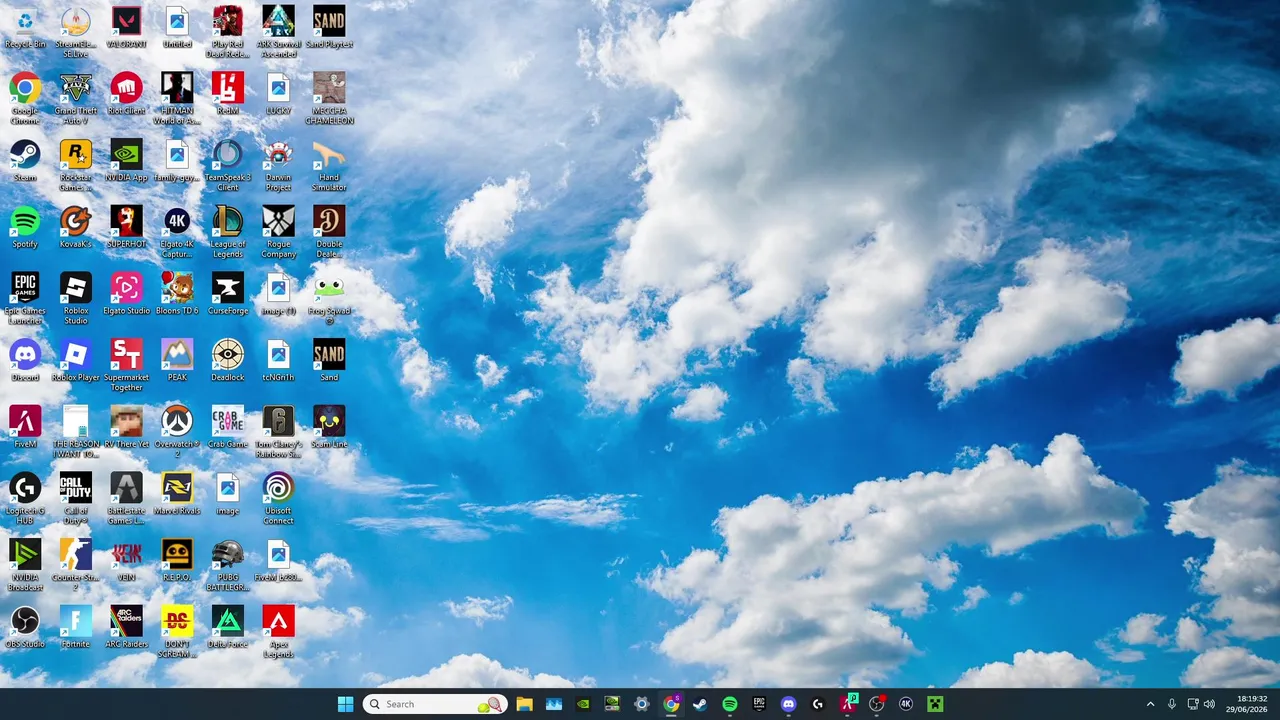Open Google Chrome desktop shortcut
Image resolution: width=1280 pixels, height=720 pixels.
(25, 99)
